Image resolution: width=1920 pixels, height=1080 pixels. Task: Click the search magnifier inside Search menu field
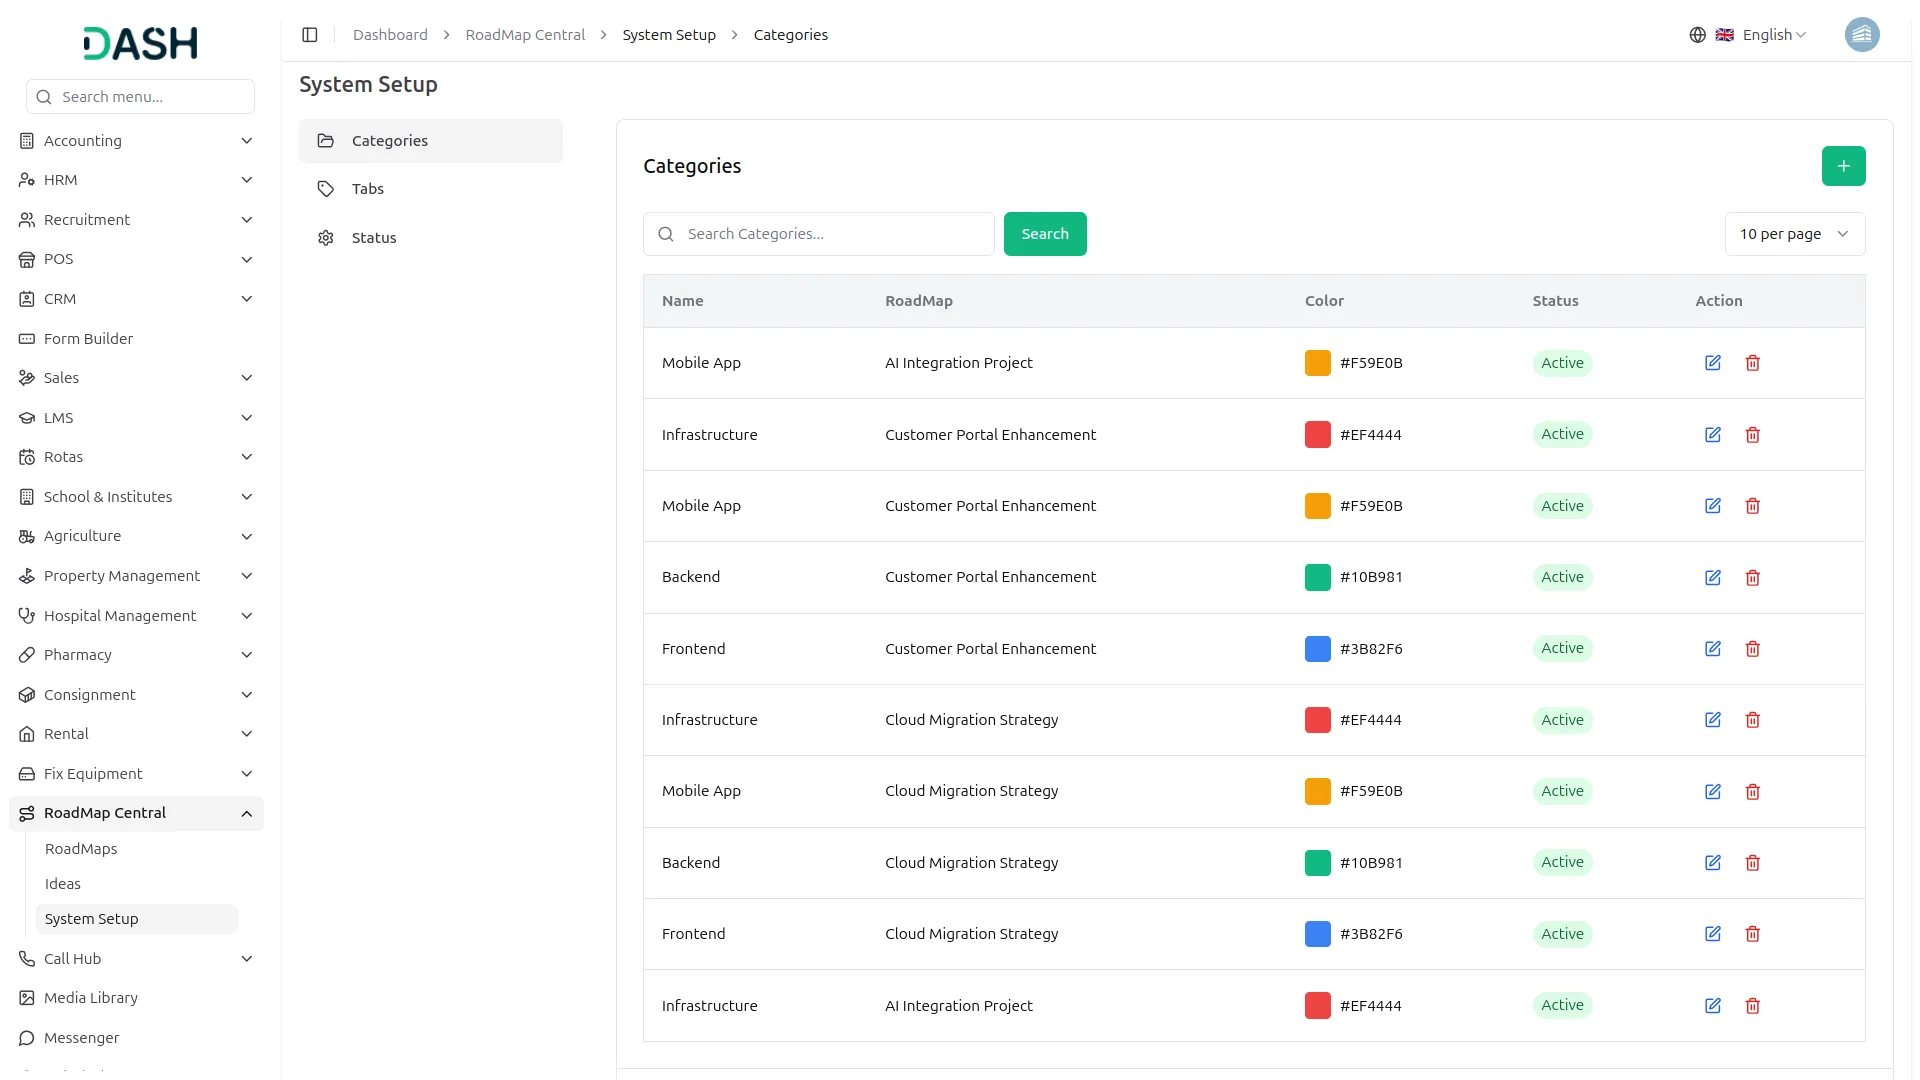(43, 96)
